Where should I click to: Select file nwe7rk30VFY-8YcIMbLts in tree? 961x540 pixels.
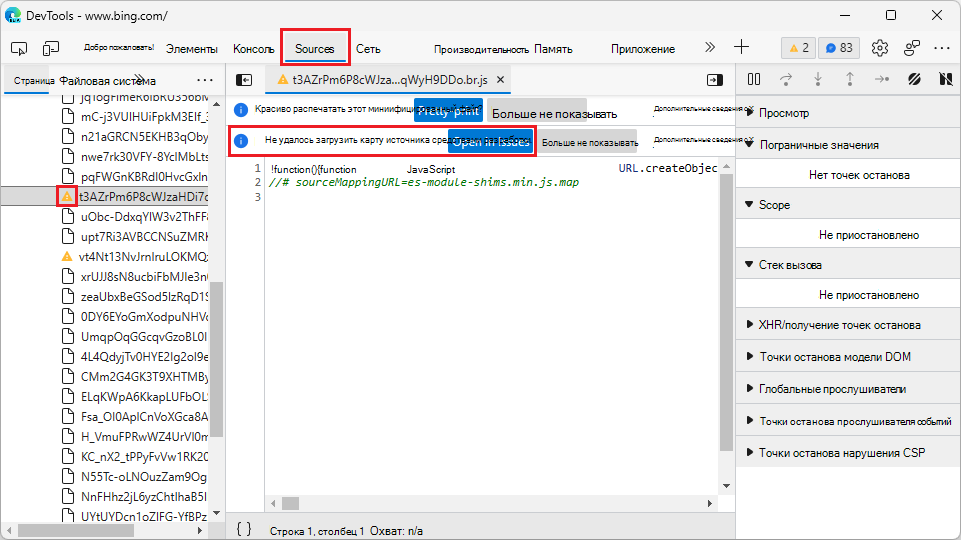coord(144,156)
